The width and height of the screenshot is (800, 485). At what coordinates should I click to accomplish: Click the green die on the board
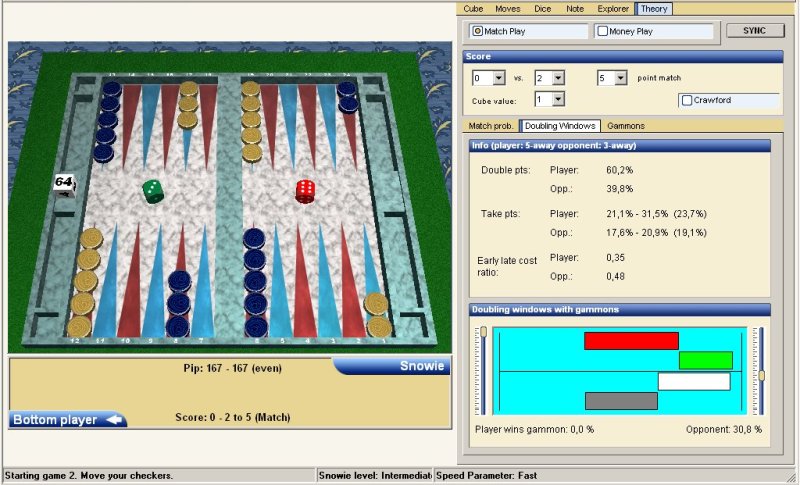click(x=152, y=190)
